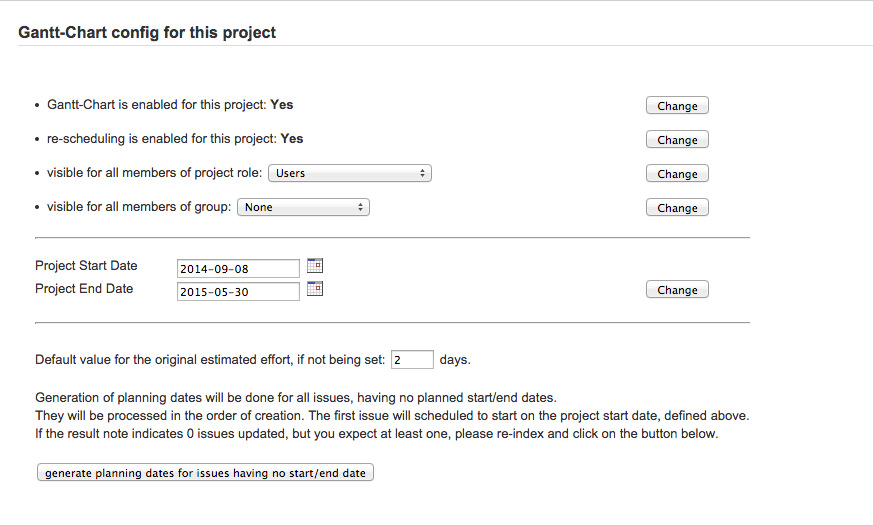Expand the project role Users dropdown

tap(350, 173)
